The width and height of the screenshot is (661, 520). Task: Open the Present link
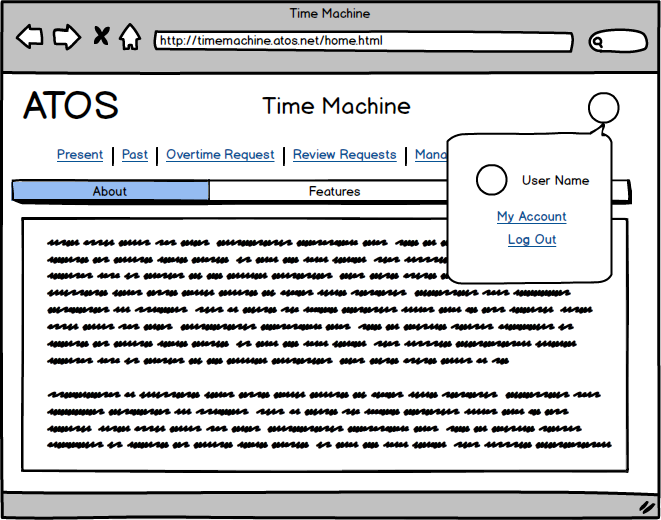[x=80, y=155]
